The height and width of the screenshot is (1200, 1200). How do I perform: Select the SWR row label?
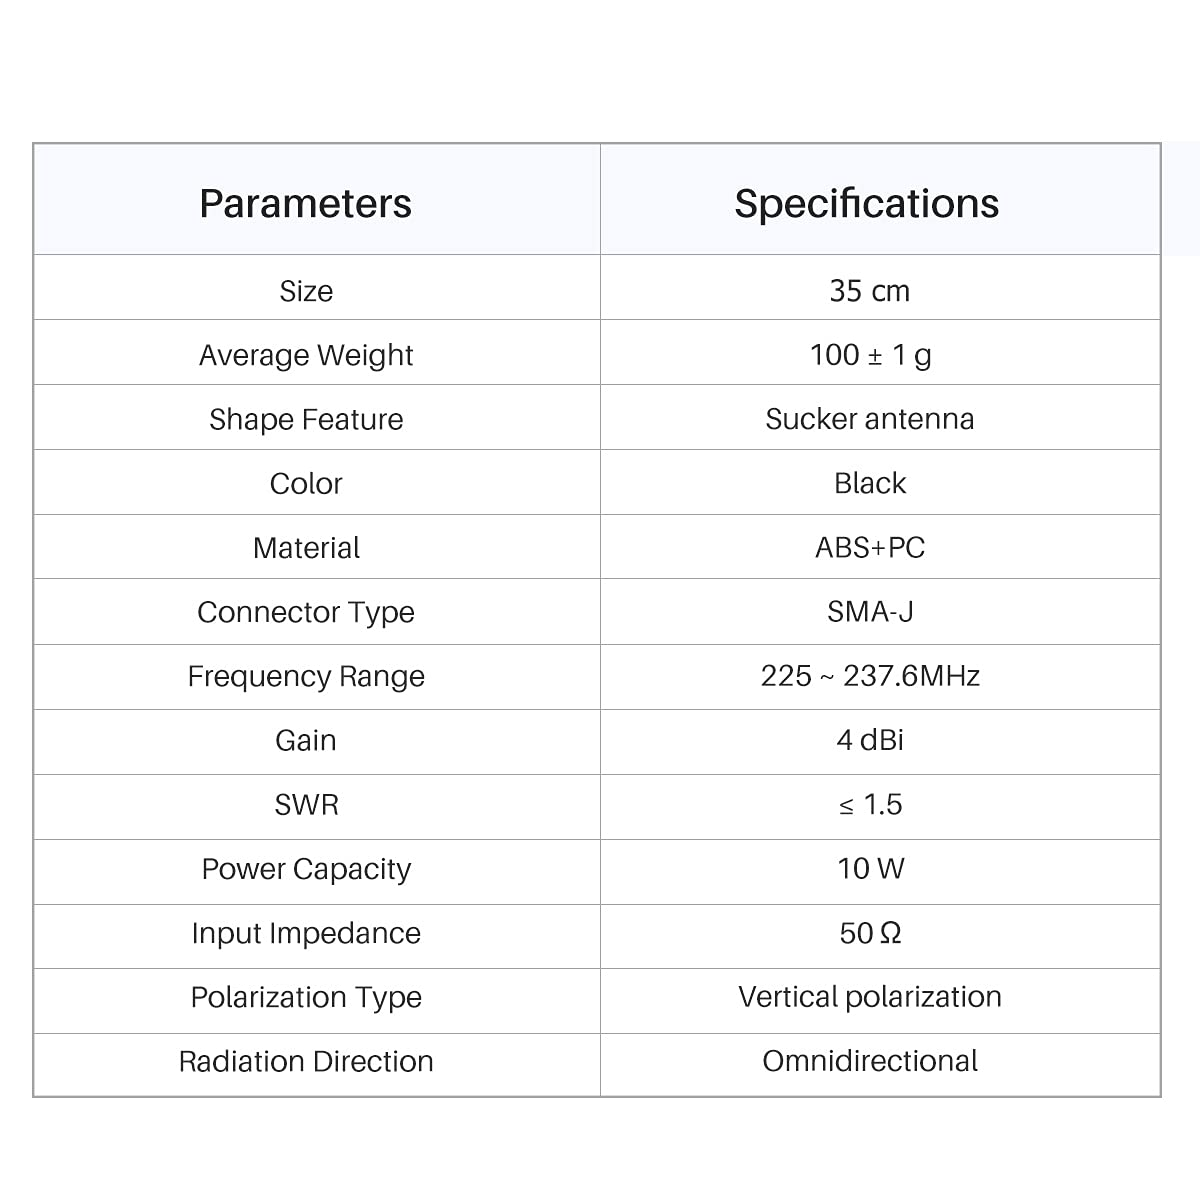306,804
